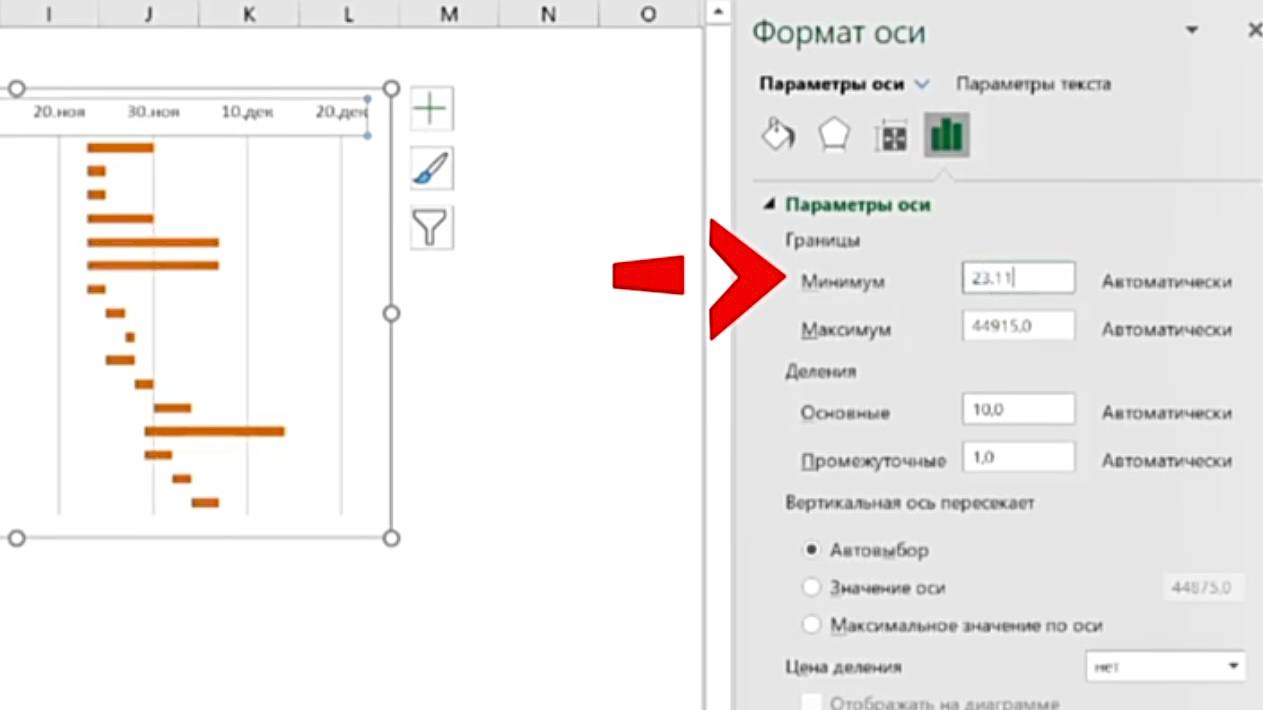This screenshot has height=710, width=1263.
Task: Click the chart's right middle resize handle
Action: [391, 313]
